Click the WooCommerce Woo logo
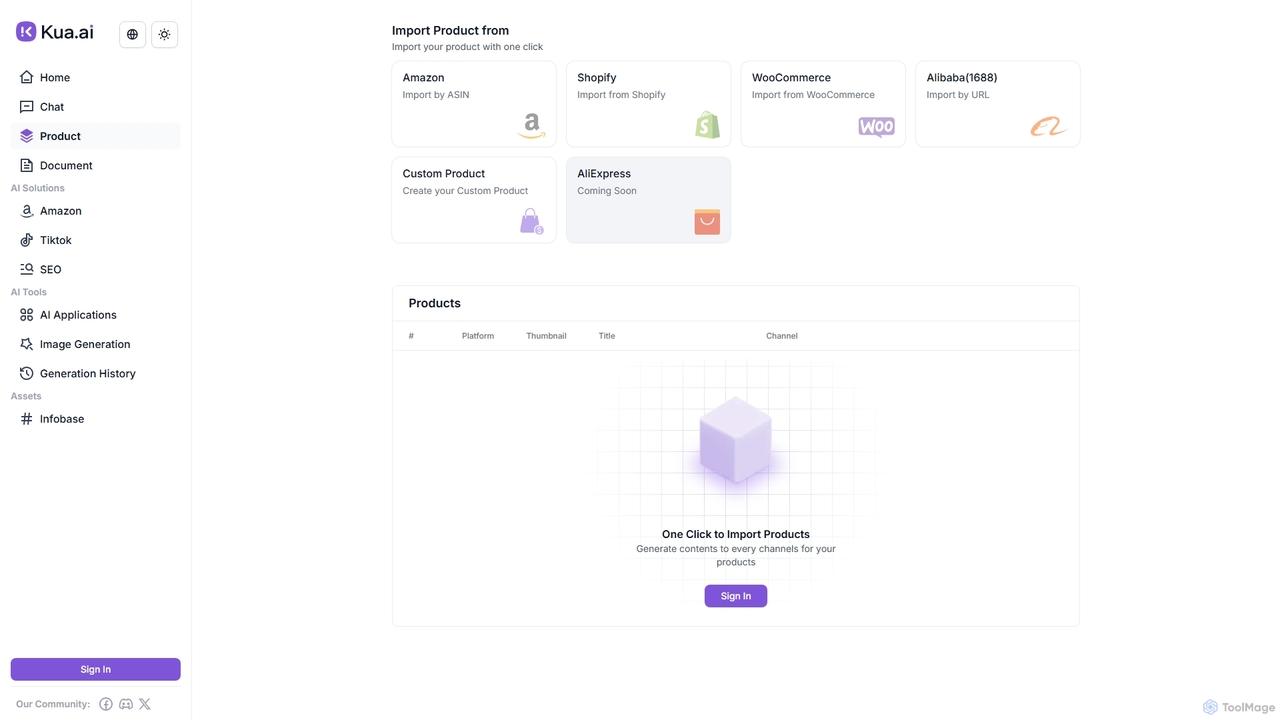Image resolution: width=1280 pixels, height=720 pixels. tap(876, 127)
